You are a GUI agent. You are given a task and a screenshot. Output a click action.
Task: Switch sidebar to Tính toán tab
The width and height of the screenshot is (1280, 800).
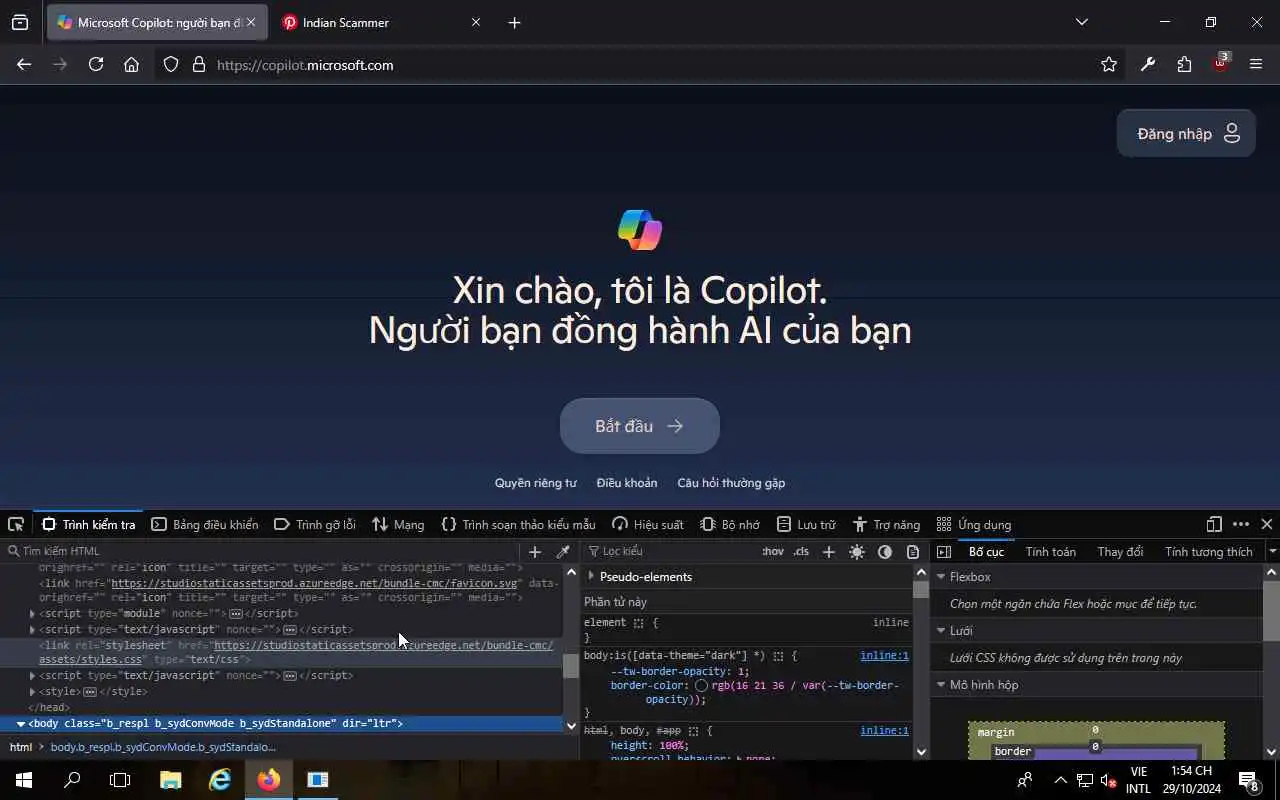click(1050, 551)
